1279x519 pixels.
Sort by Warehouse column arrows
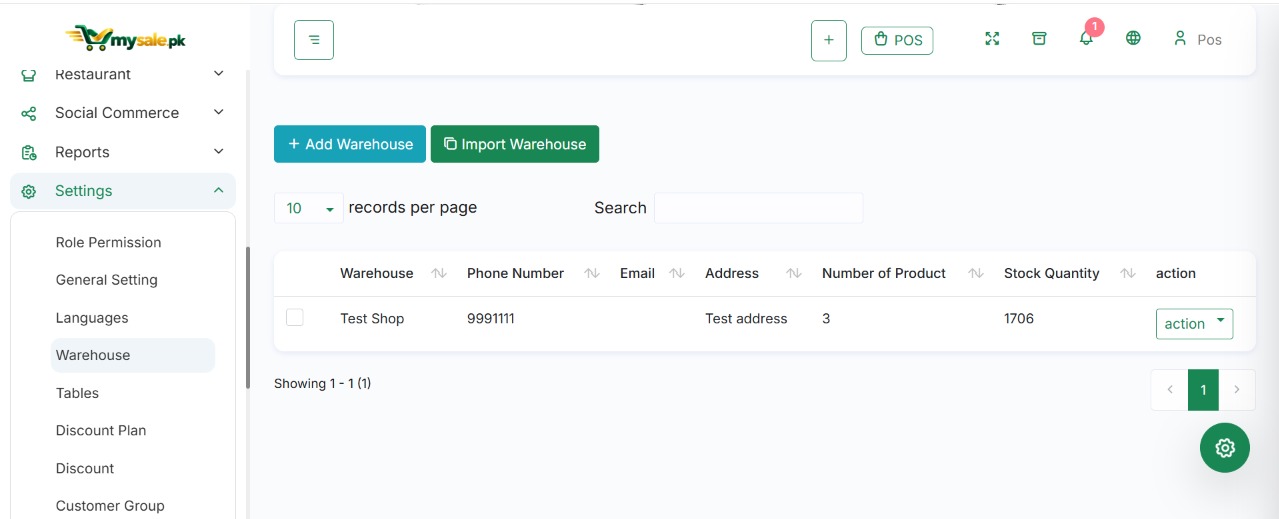(x=438, y=273)
